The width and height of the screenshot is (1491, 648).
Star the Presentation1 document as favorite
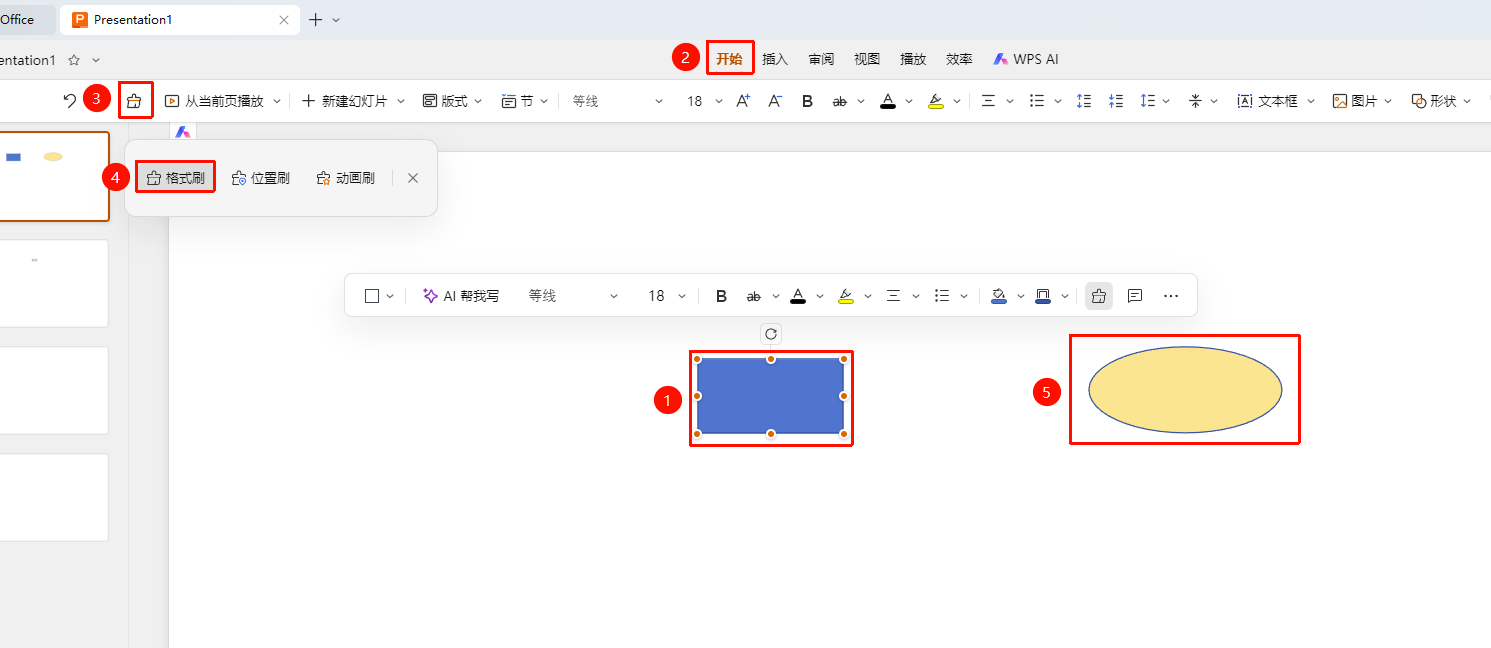[x=74, y=60]
